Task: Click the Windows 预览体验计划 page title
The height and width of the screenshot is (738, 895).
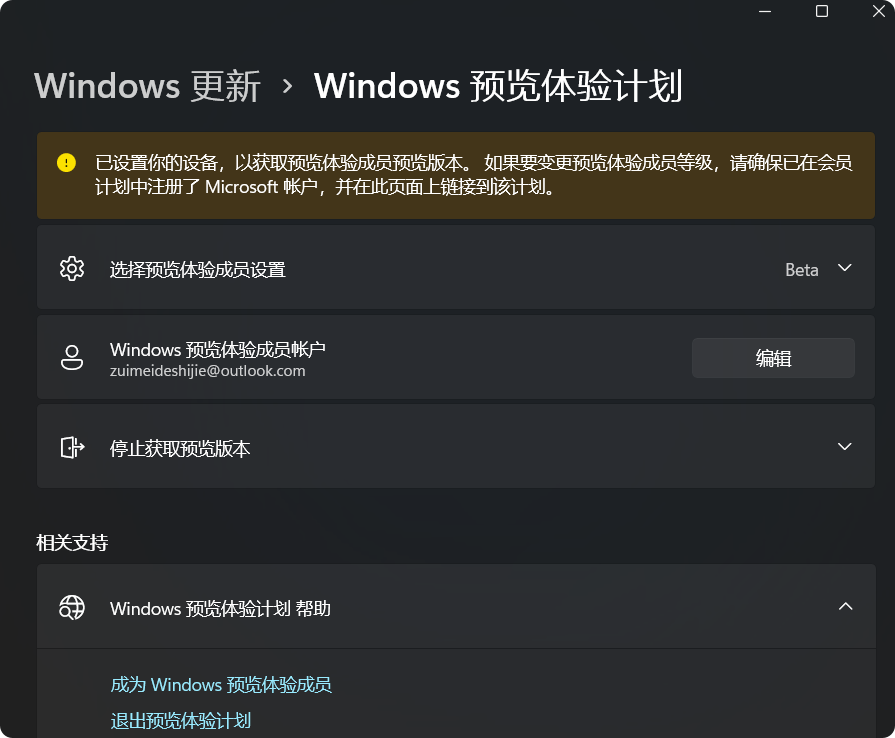Action: [x=498, y=86]
